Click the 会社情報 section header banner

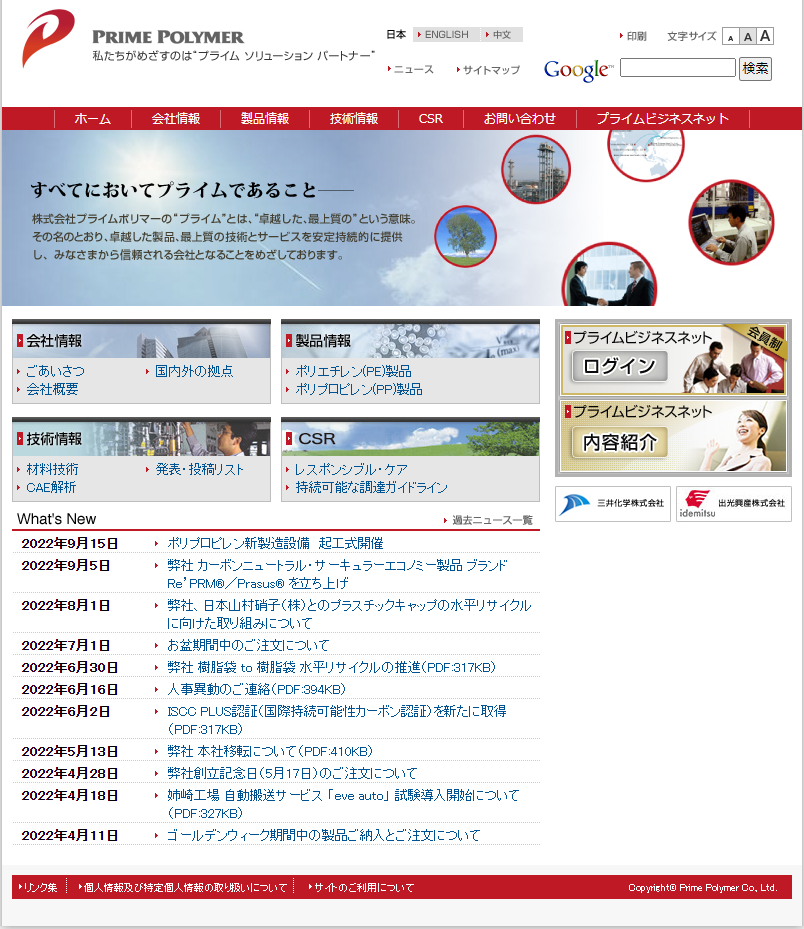[x=142, y=340]
